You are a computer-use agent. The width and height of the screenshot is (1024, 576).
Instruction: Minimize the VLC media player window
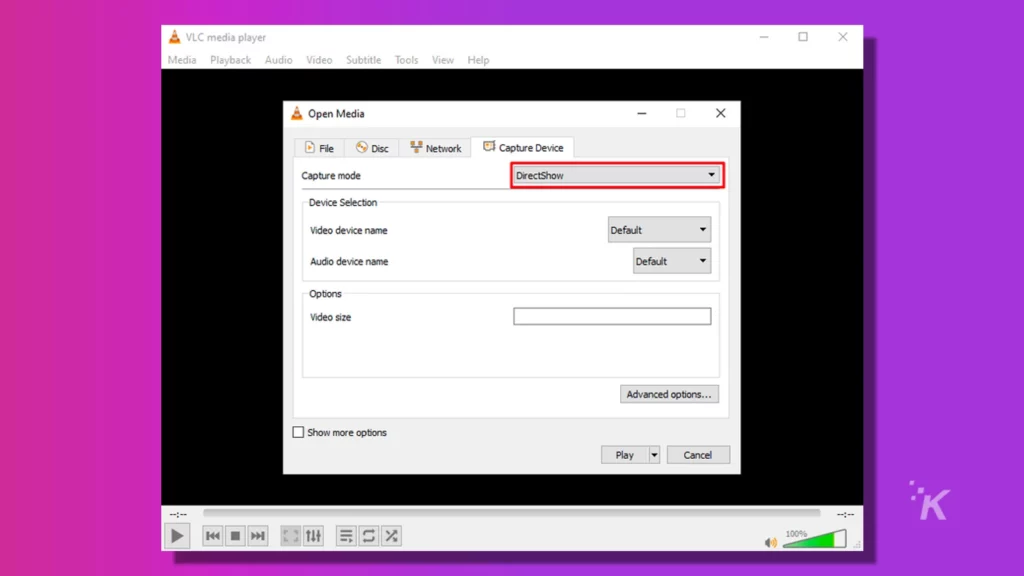point(764,37)
